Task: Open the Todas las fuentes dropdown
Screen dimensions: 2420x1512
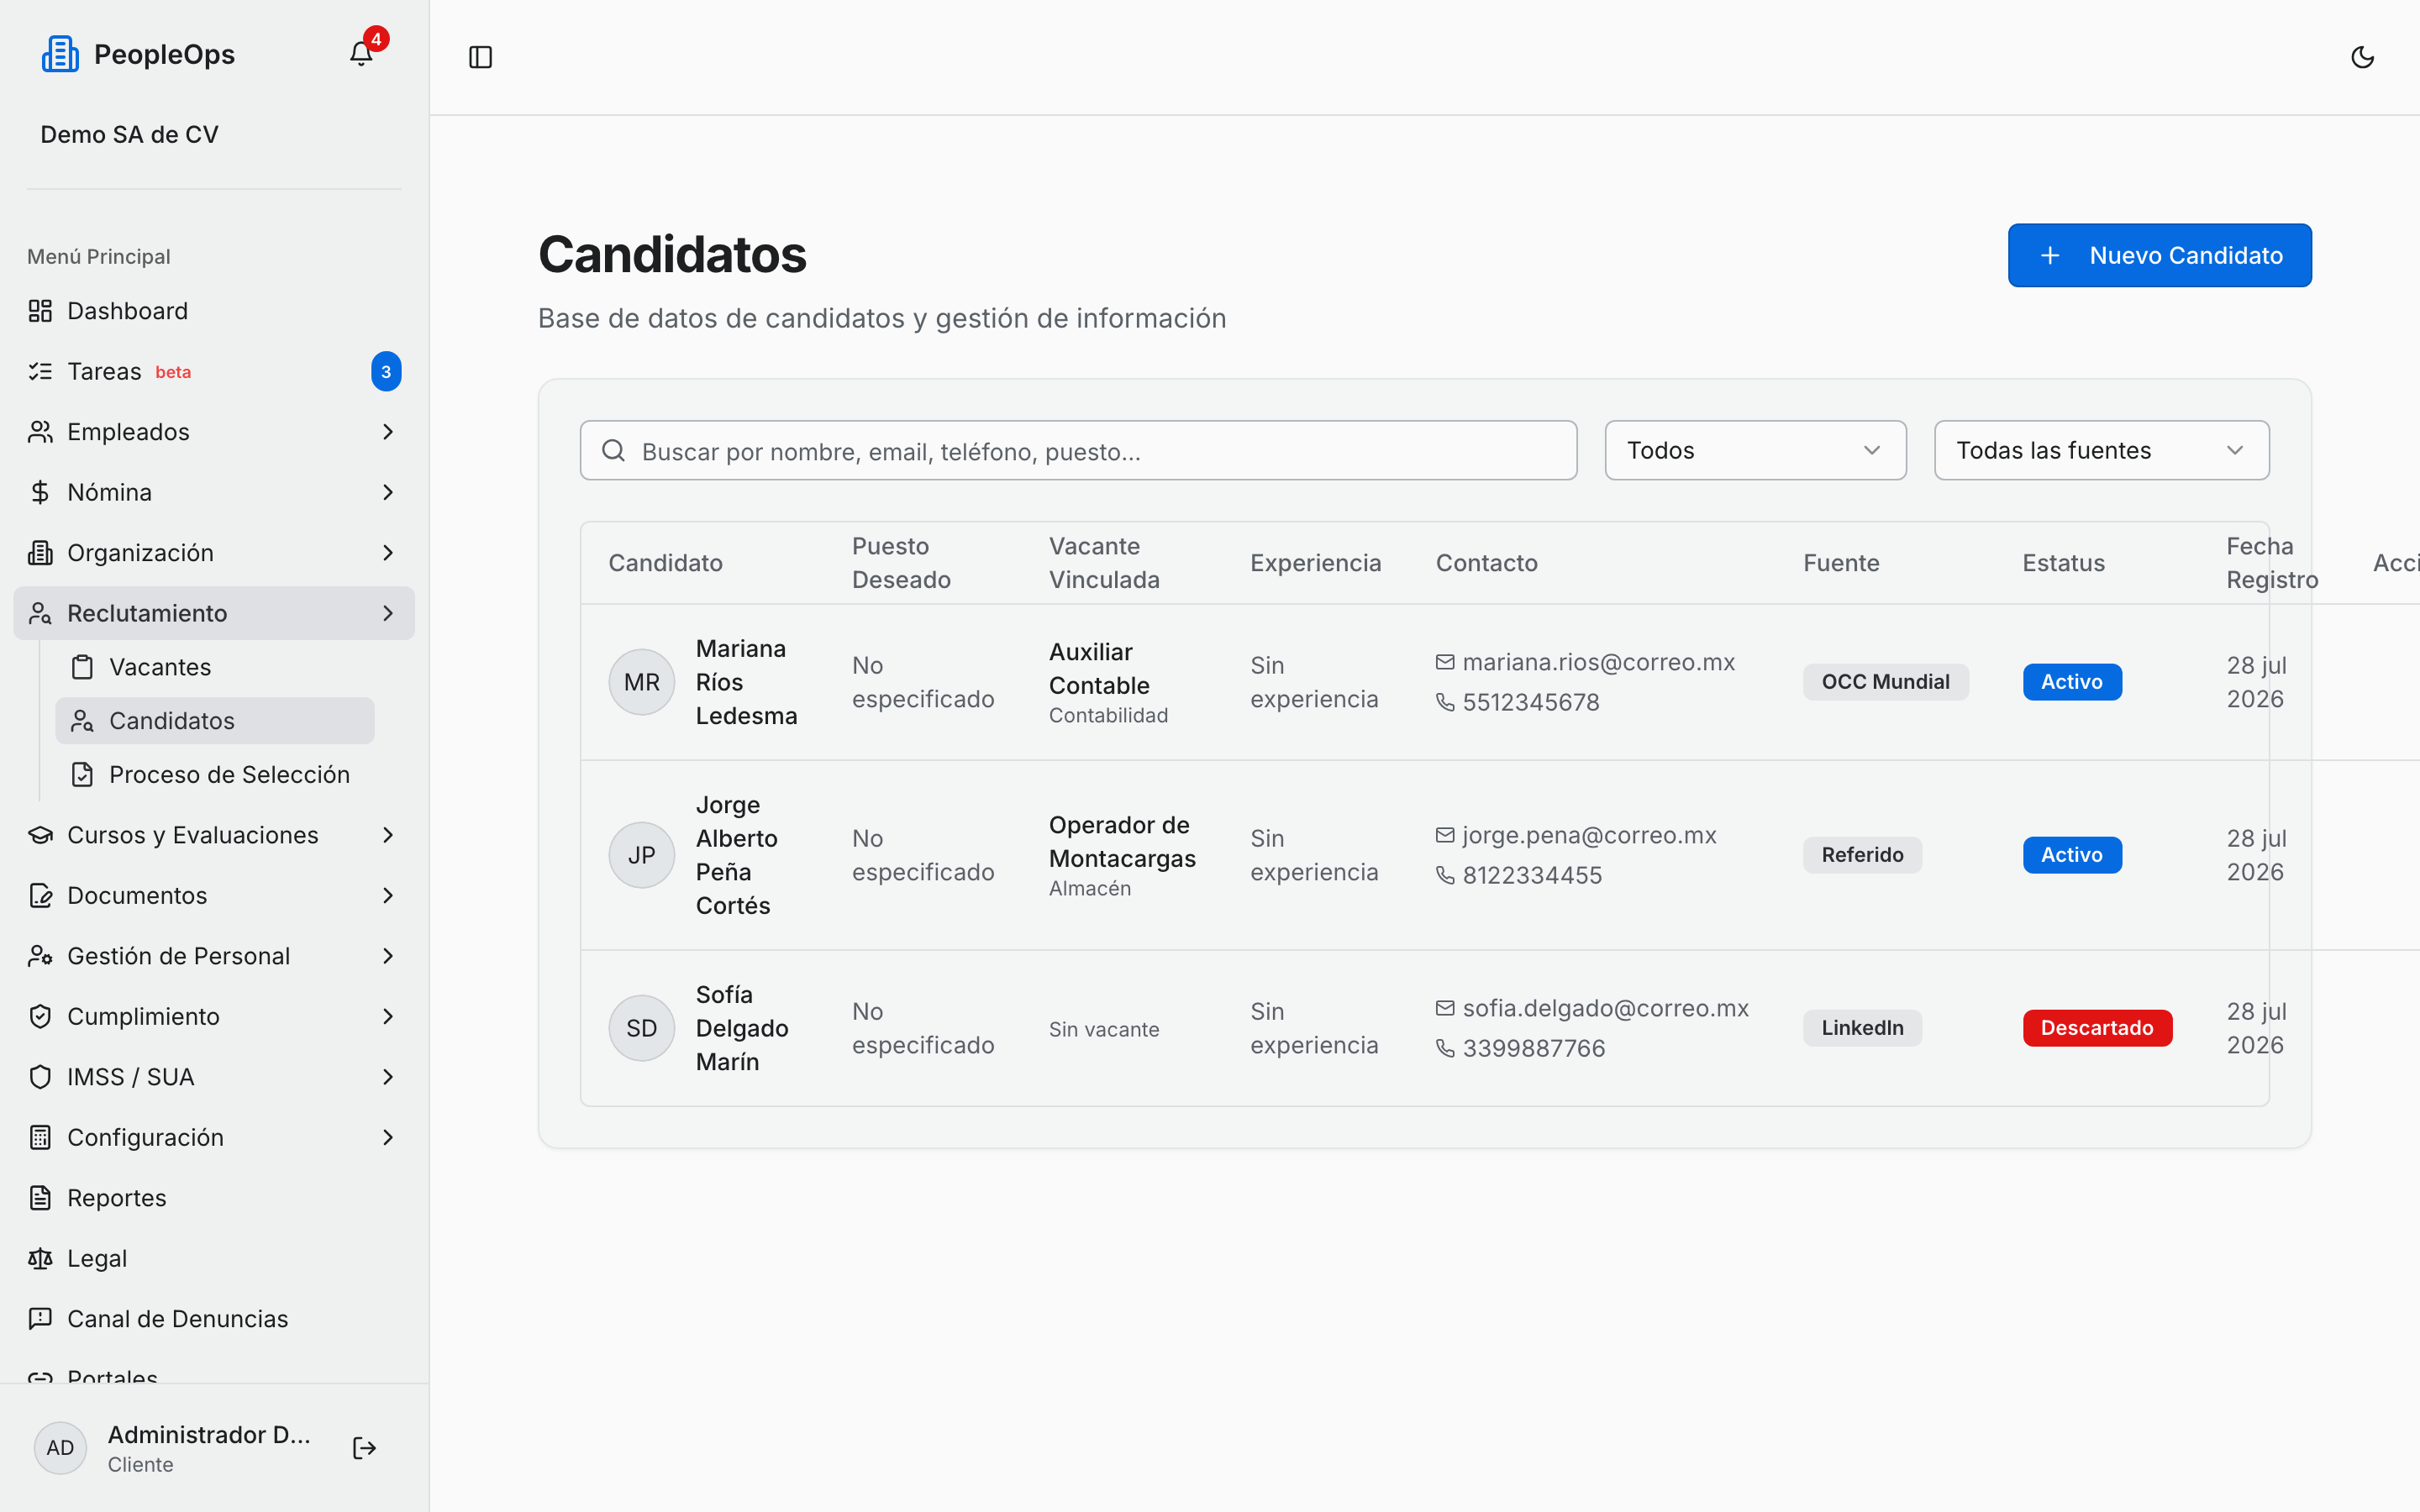Action: [2101, 451]
